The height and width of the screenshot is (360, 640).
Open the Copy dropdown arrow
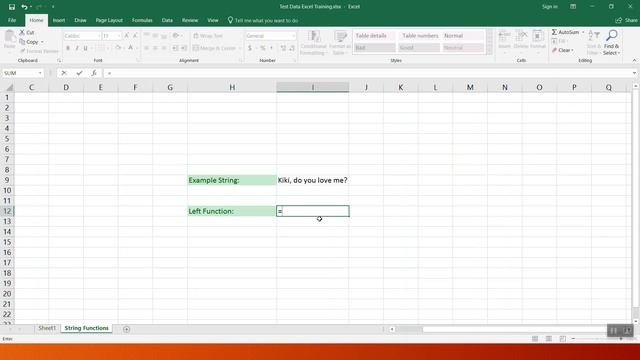click(42, 42)
